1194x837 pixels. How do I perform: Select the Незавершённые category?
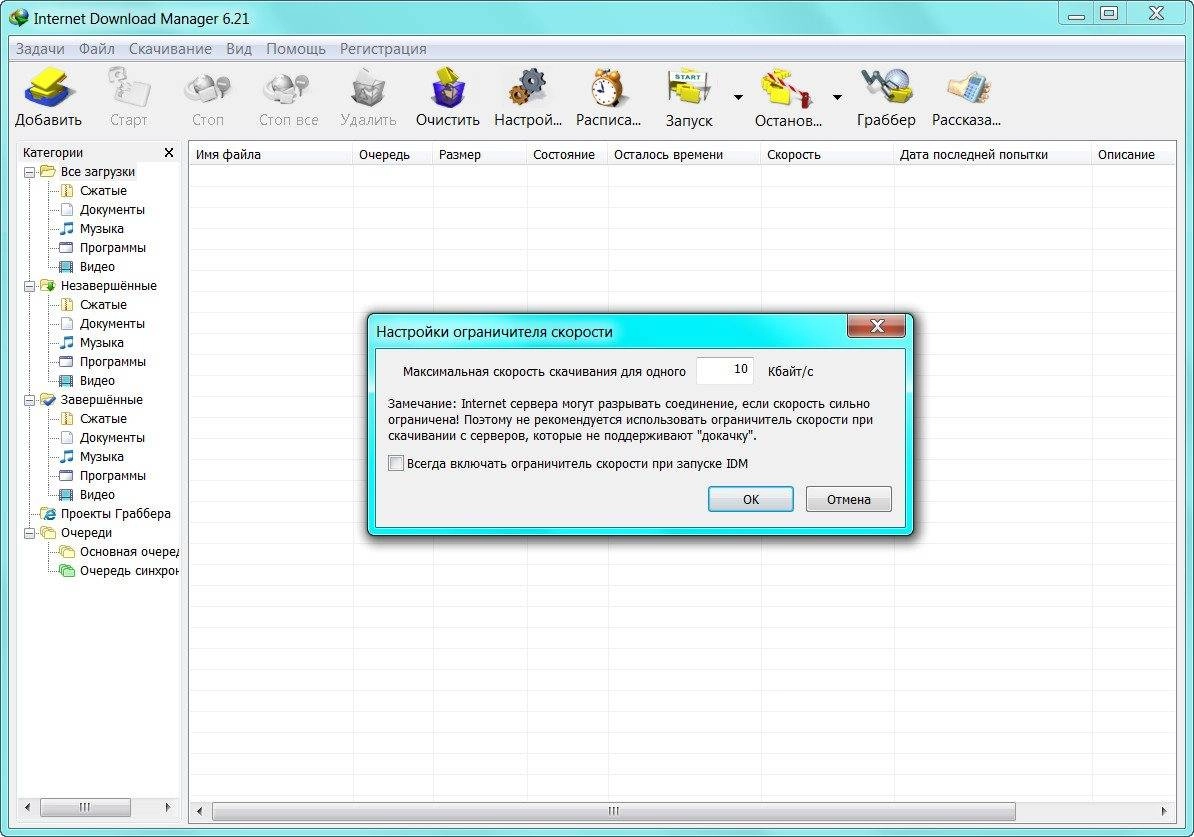click(x=109, y=286)
